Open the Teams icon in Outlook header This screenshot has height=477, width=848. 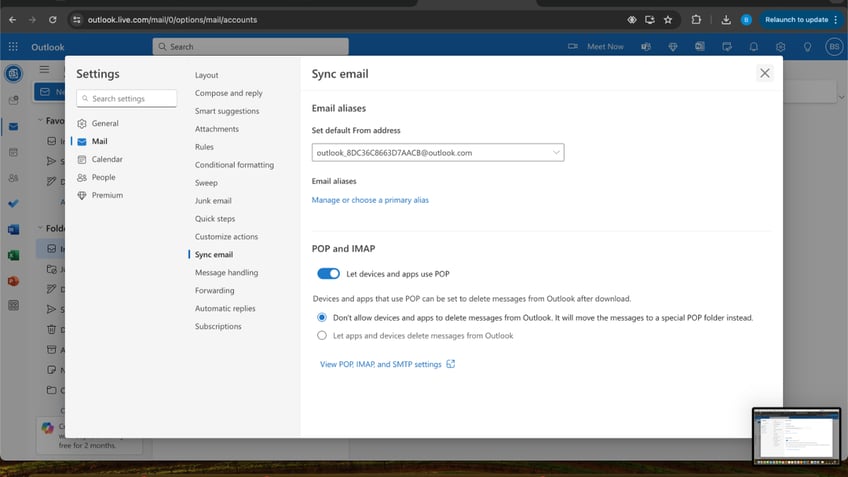pos(646,47)
